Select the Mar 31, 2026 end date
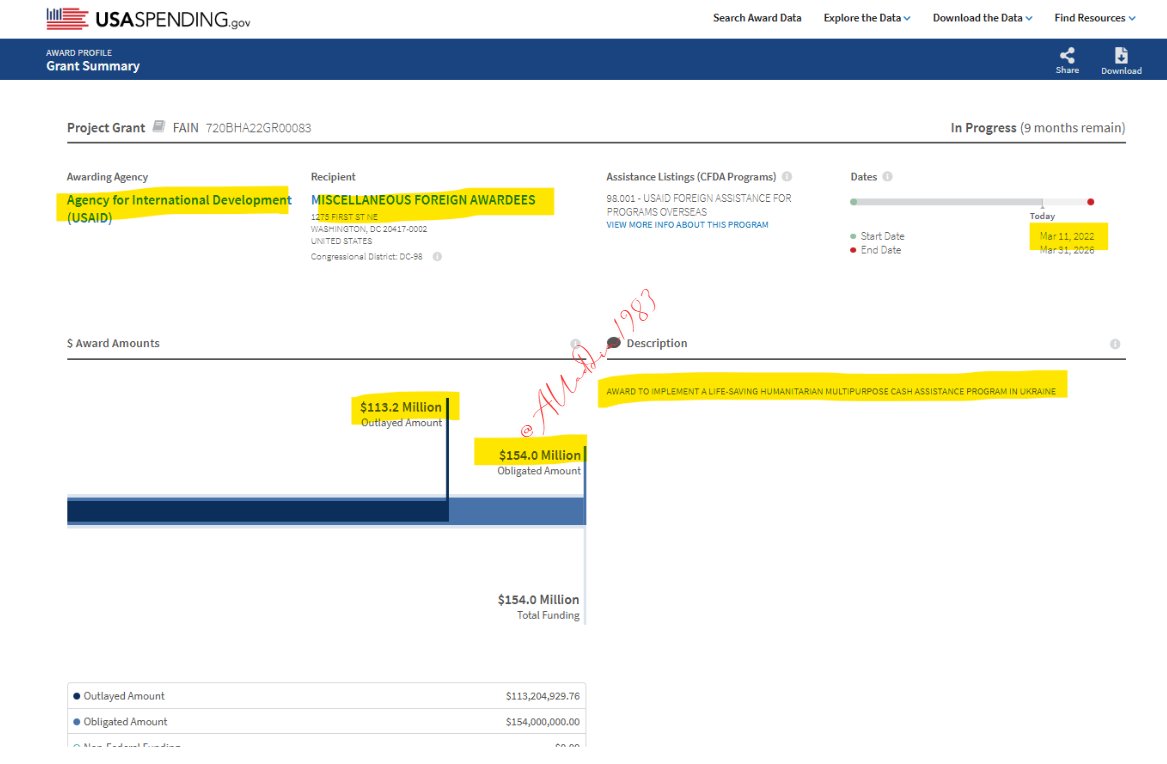Image resolution: width=1167 pixels, height=764 pixels. [x=1067, y=250]
